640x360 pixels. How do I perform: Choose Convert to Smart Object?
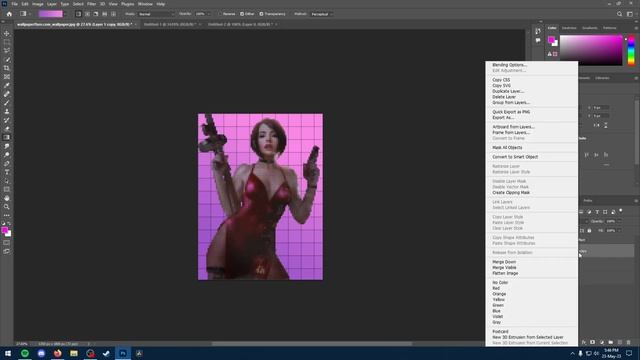[515, 157]
